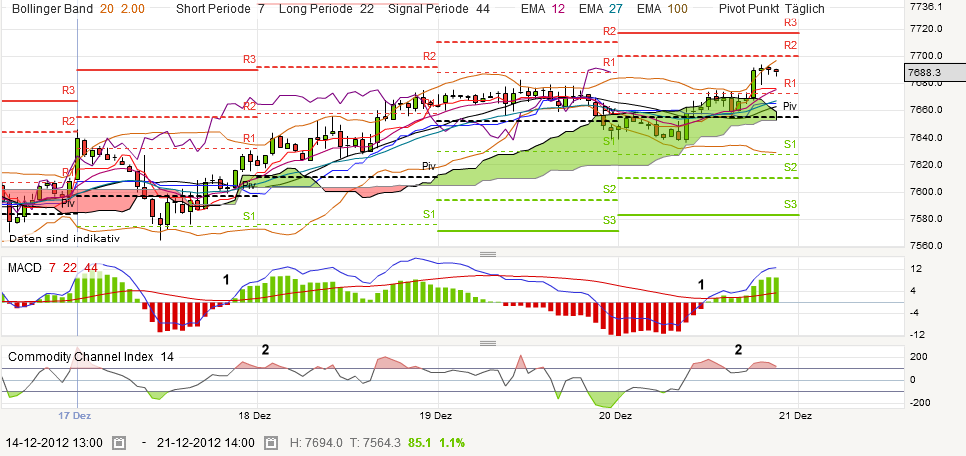966x456 pixels.
Task: Click the 7736.1 top price axis value
Action: 927,6
